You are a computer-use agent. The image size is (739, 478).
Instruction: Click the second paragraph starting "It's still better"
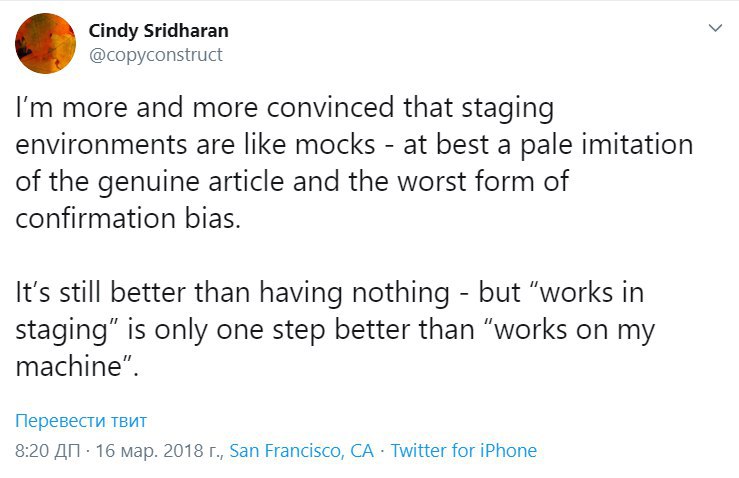click(335, 329)
